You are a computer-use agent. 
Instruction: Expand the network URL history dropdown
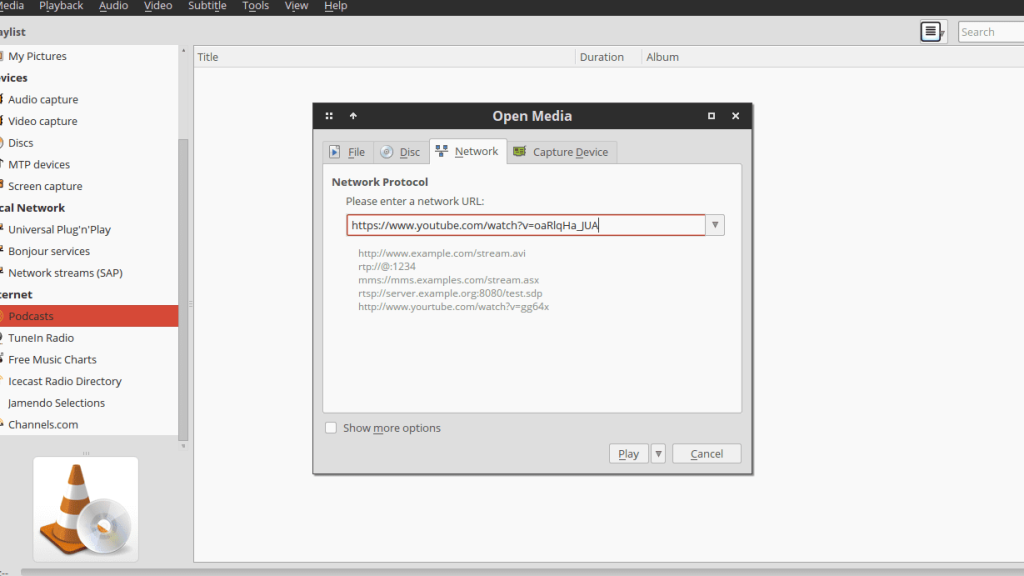point(715,225)
